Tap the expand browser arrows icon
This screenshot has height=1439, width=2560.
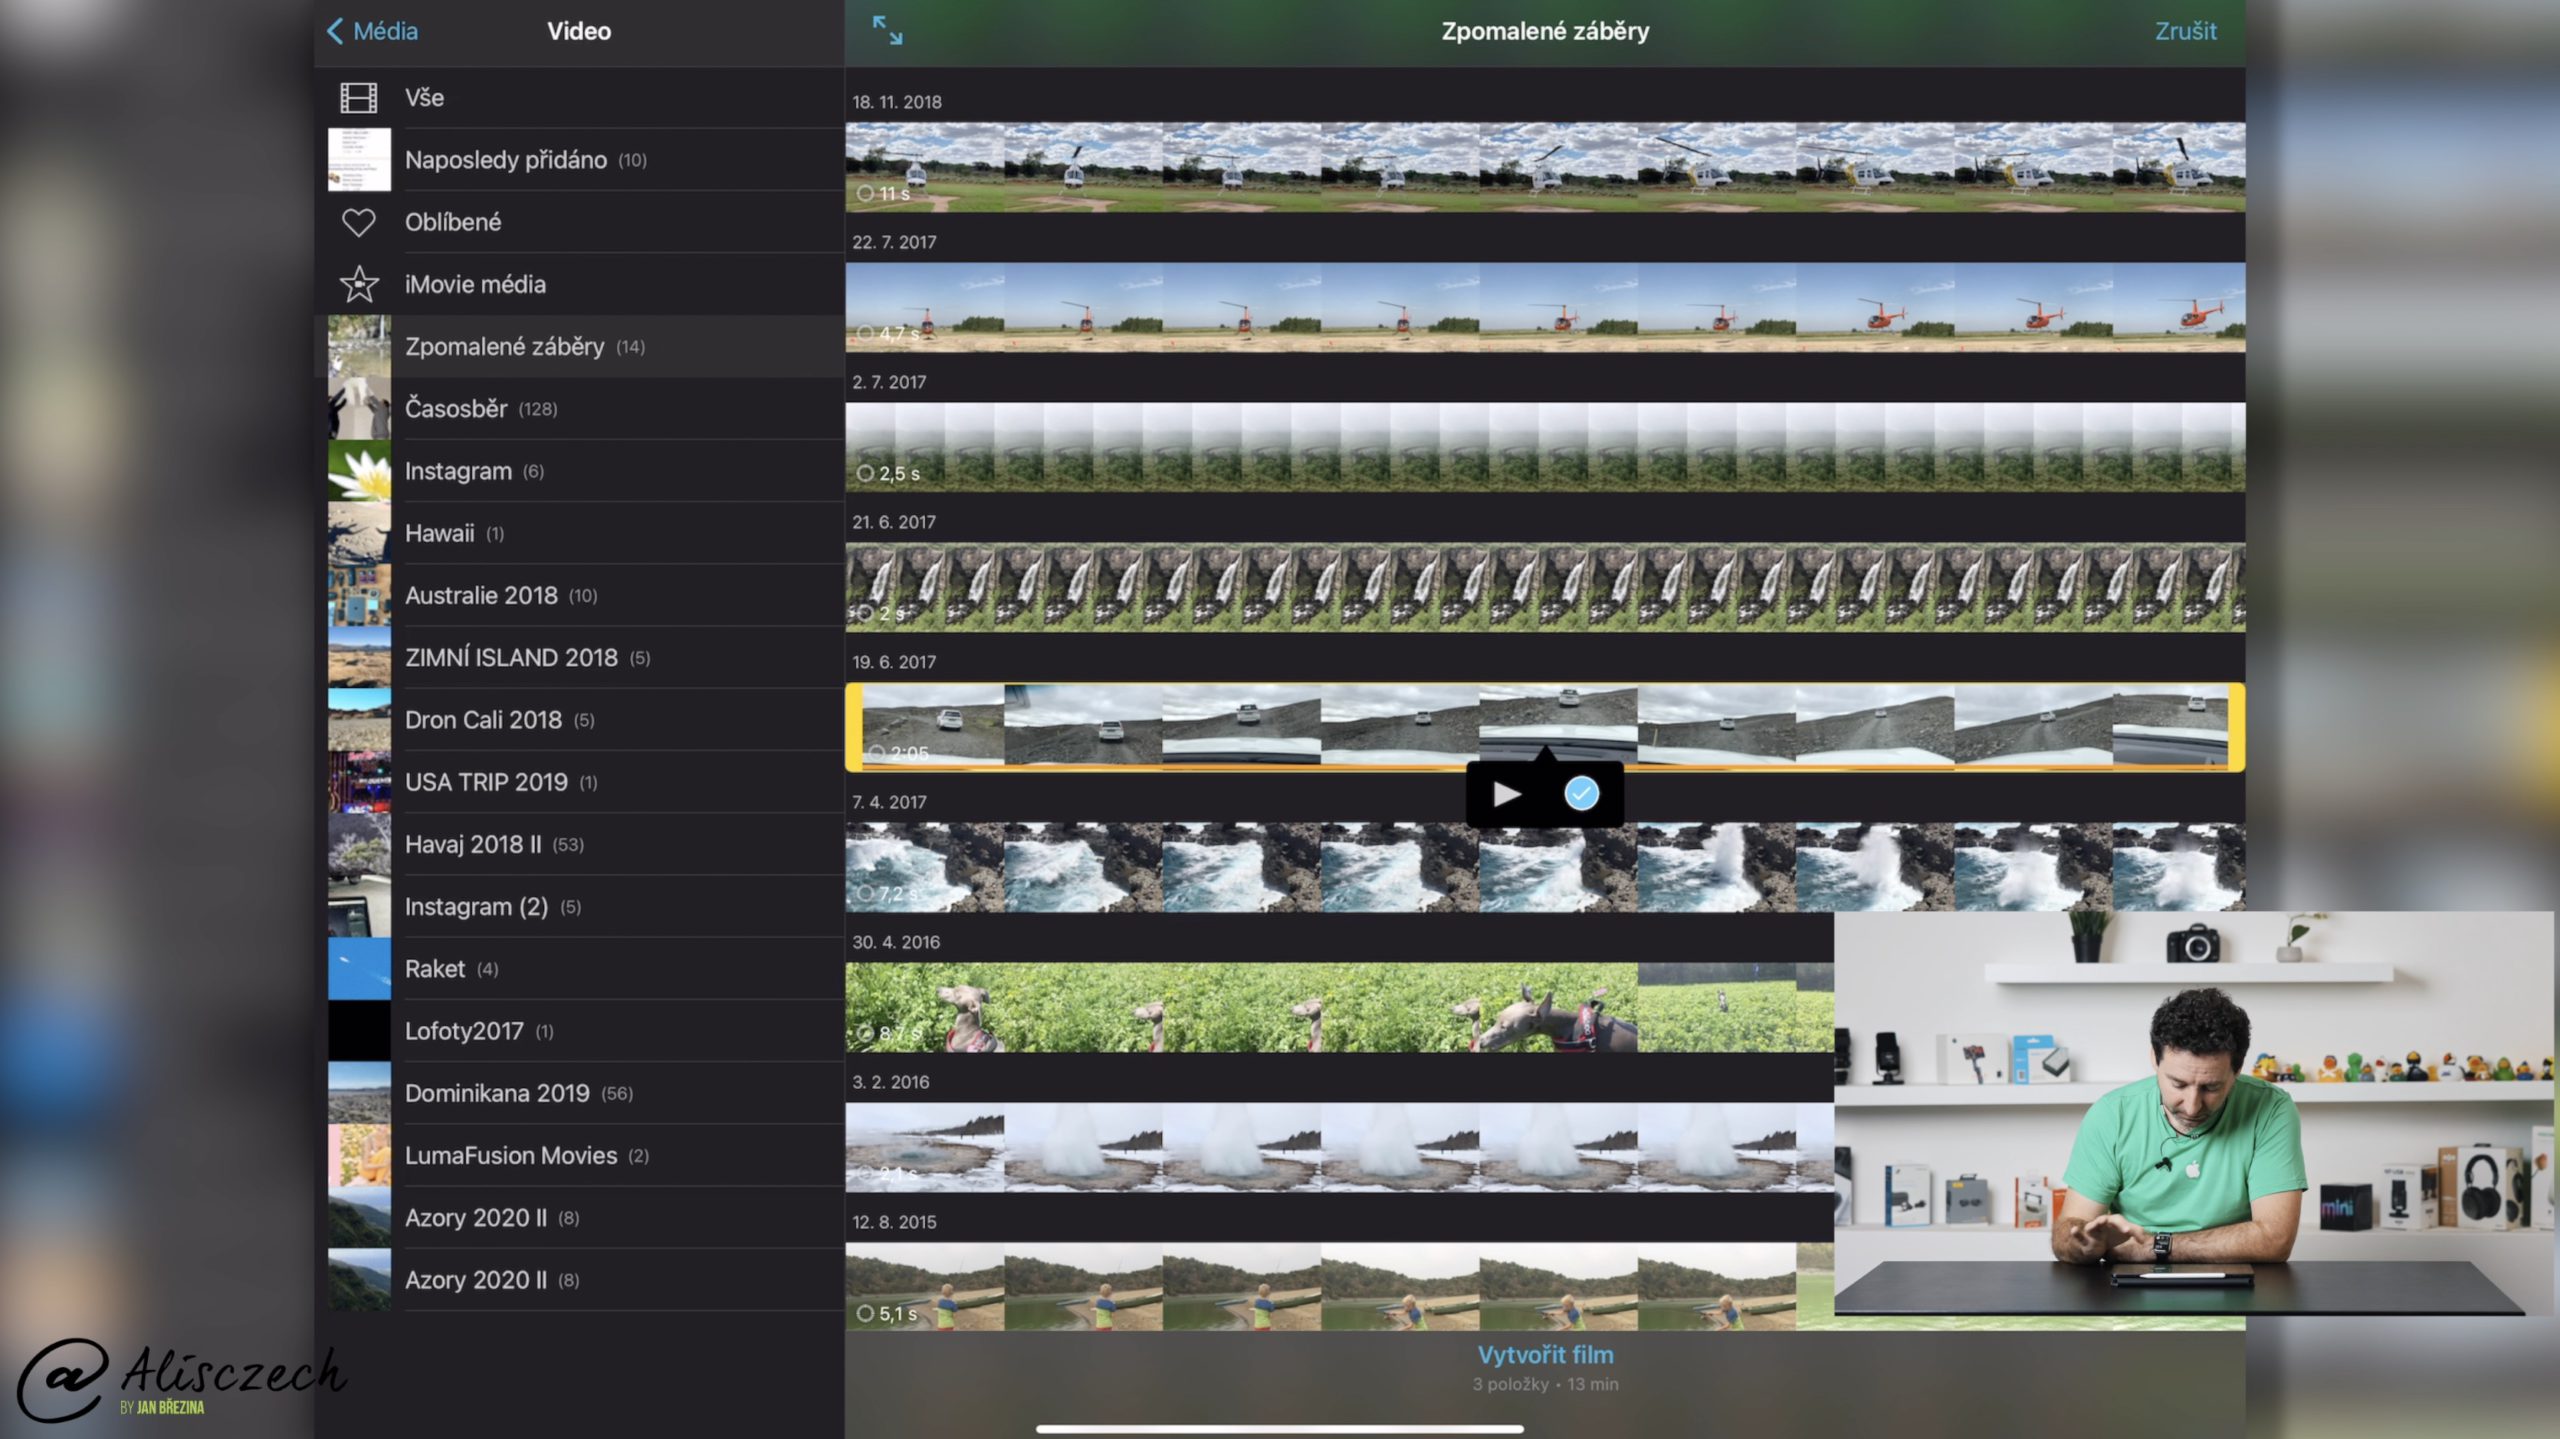[x=887, y=30]
